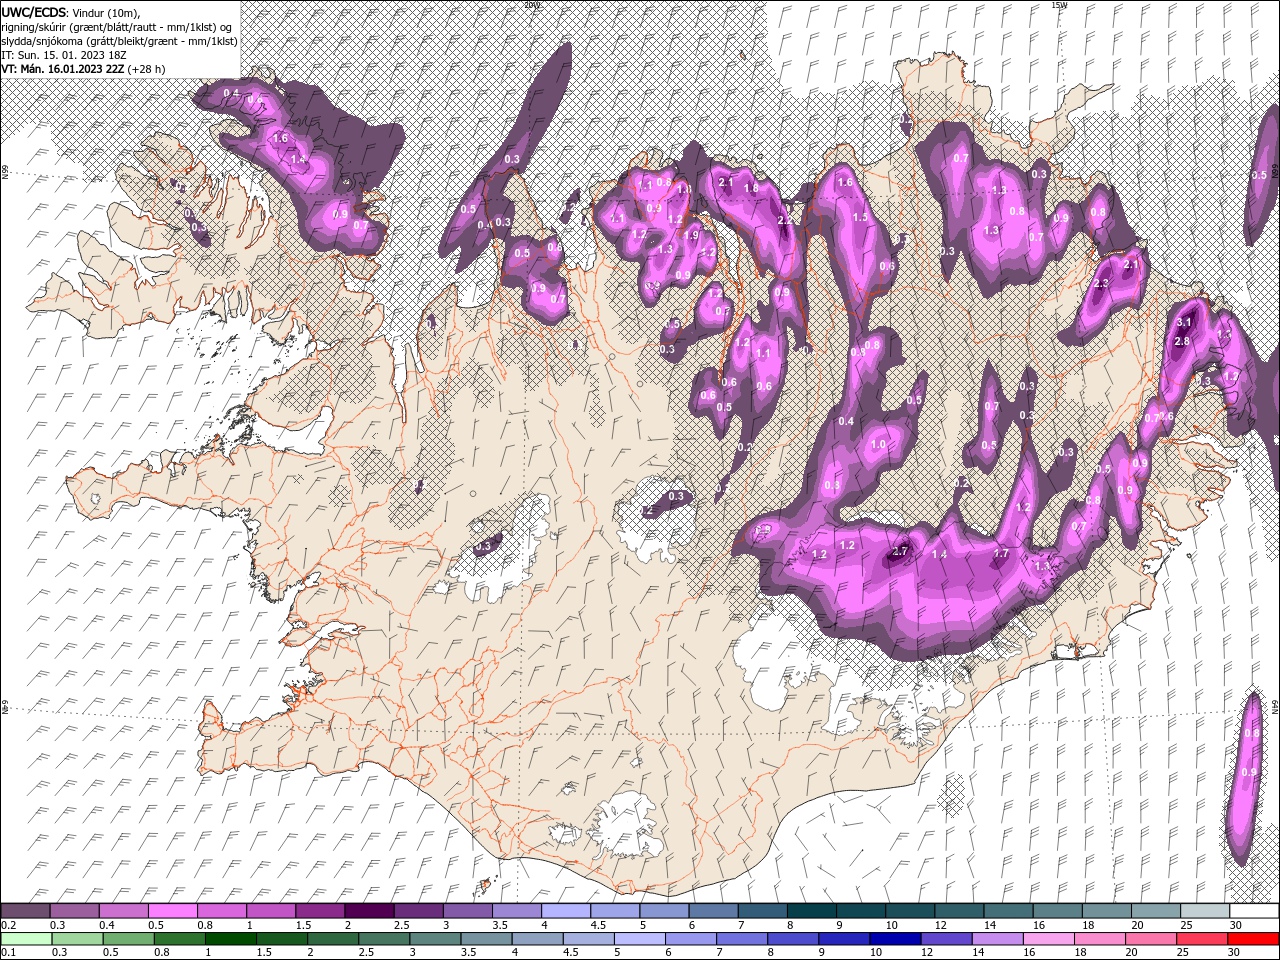
Task: Select the 0.3–0.5 green rain swatch
Action: 77,939
